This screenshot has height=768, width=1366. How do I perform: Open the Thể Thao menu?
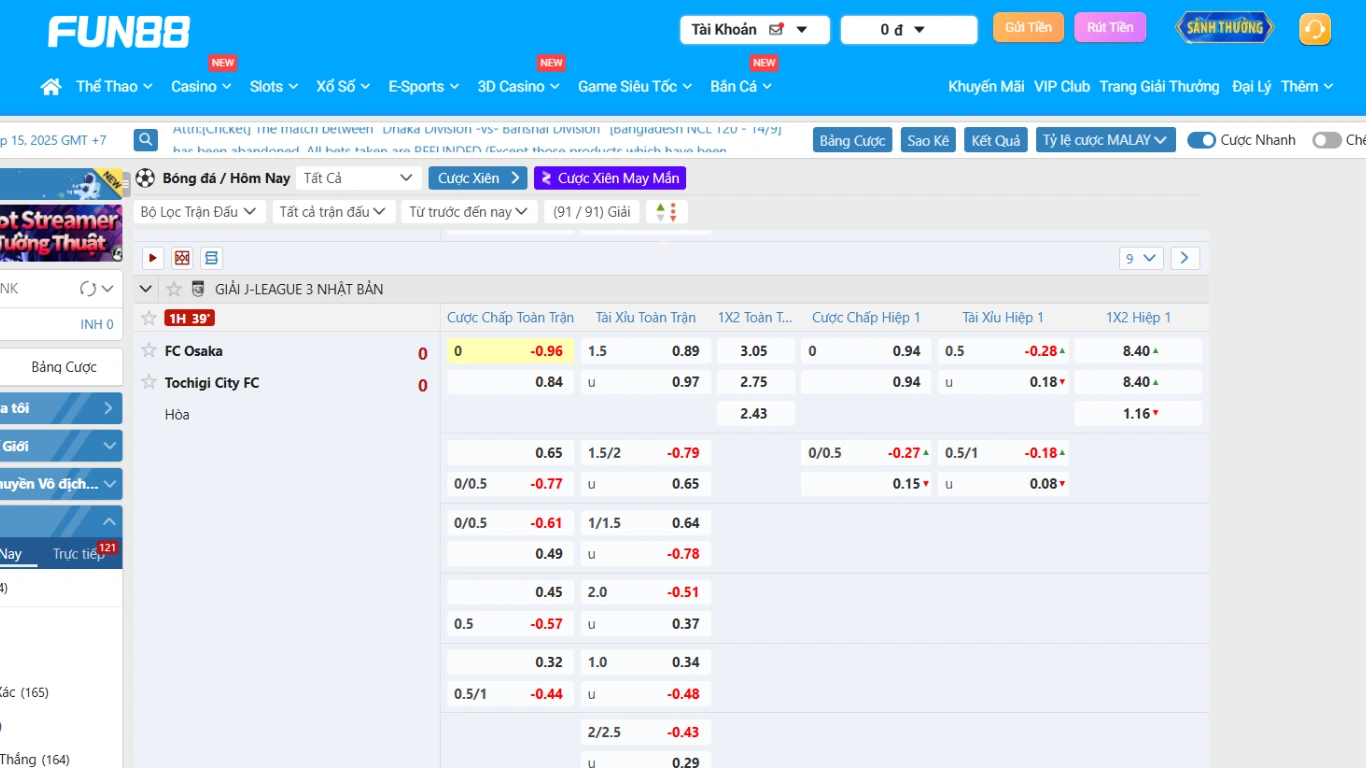point(114,87)
